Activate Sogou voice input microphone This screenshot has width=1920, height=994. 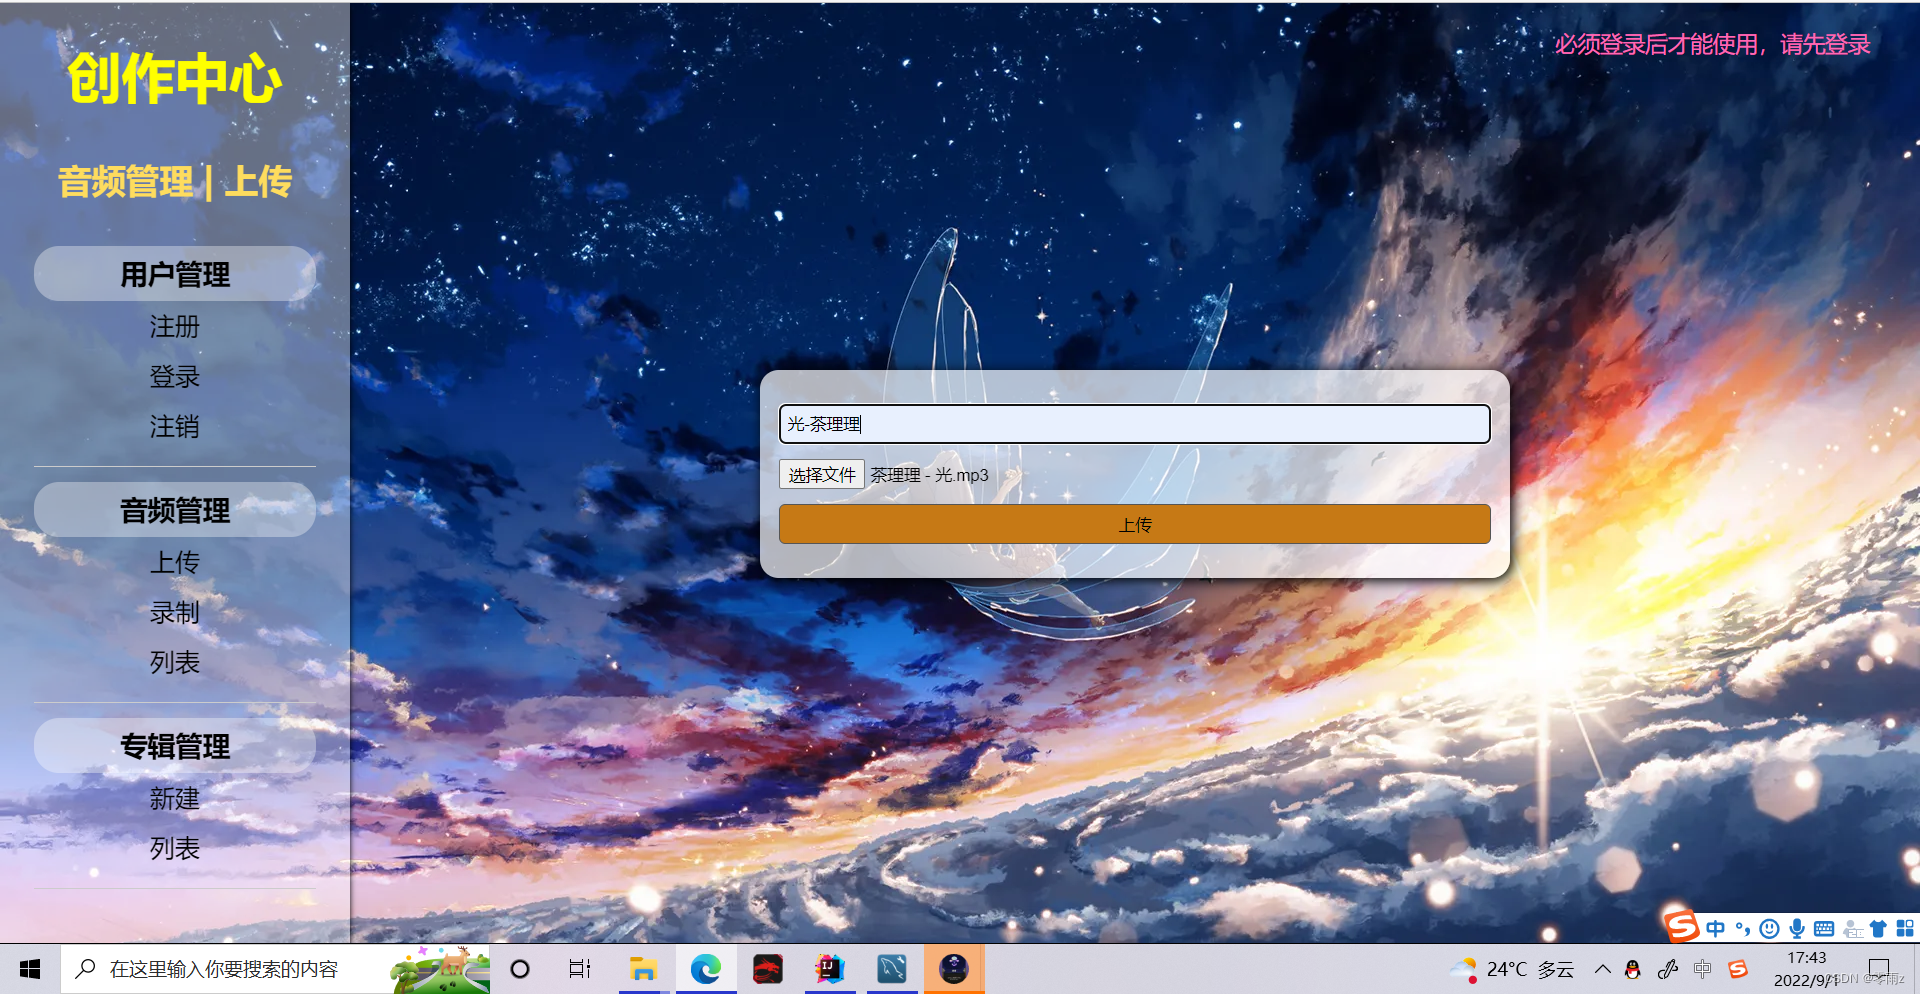1797,928
